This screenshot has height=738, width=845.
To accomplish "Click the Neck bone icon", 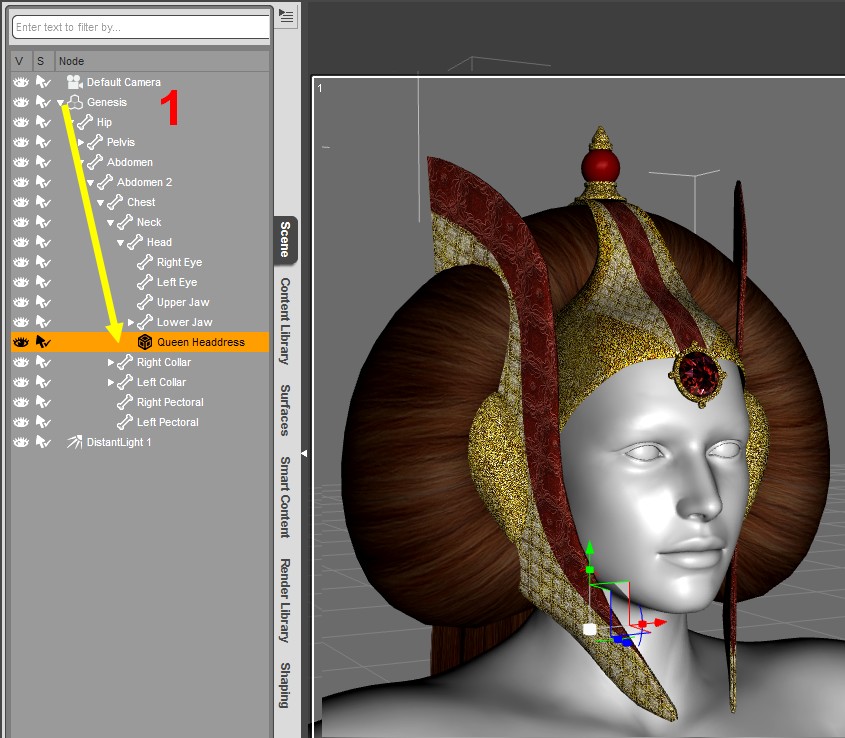I will point(125,222).
